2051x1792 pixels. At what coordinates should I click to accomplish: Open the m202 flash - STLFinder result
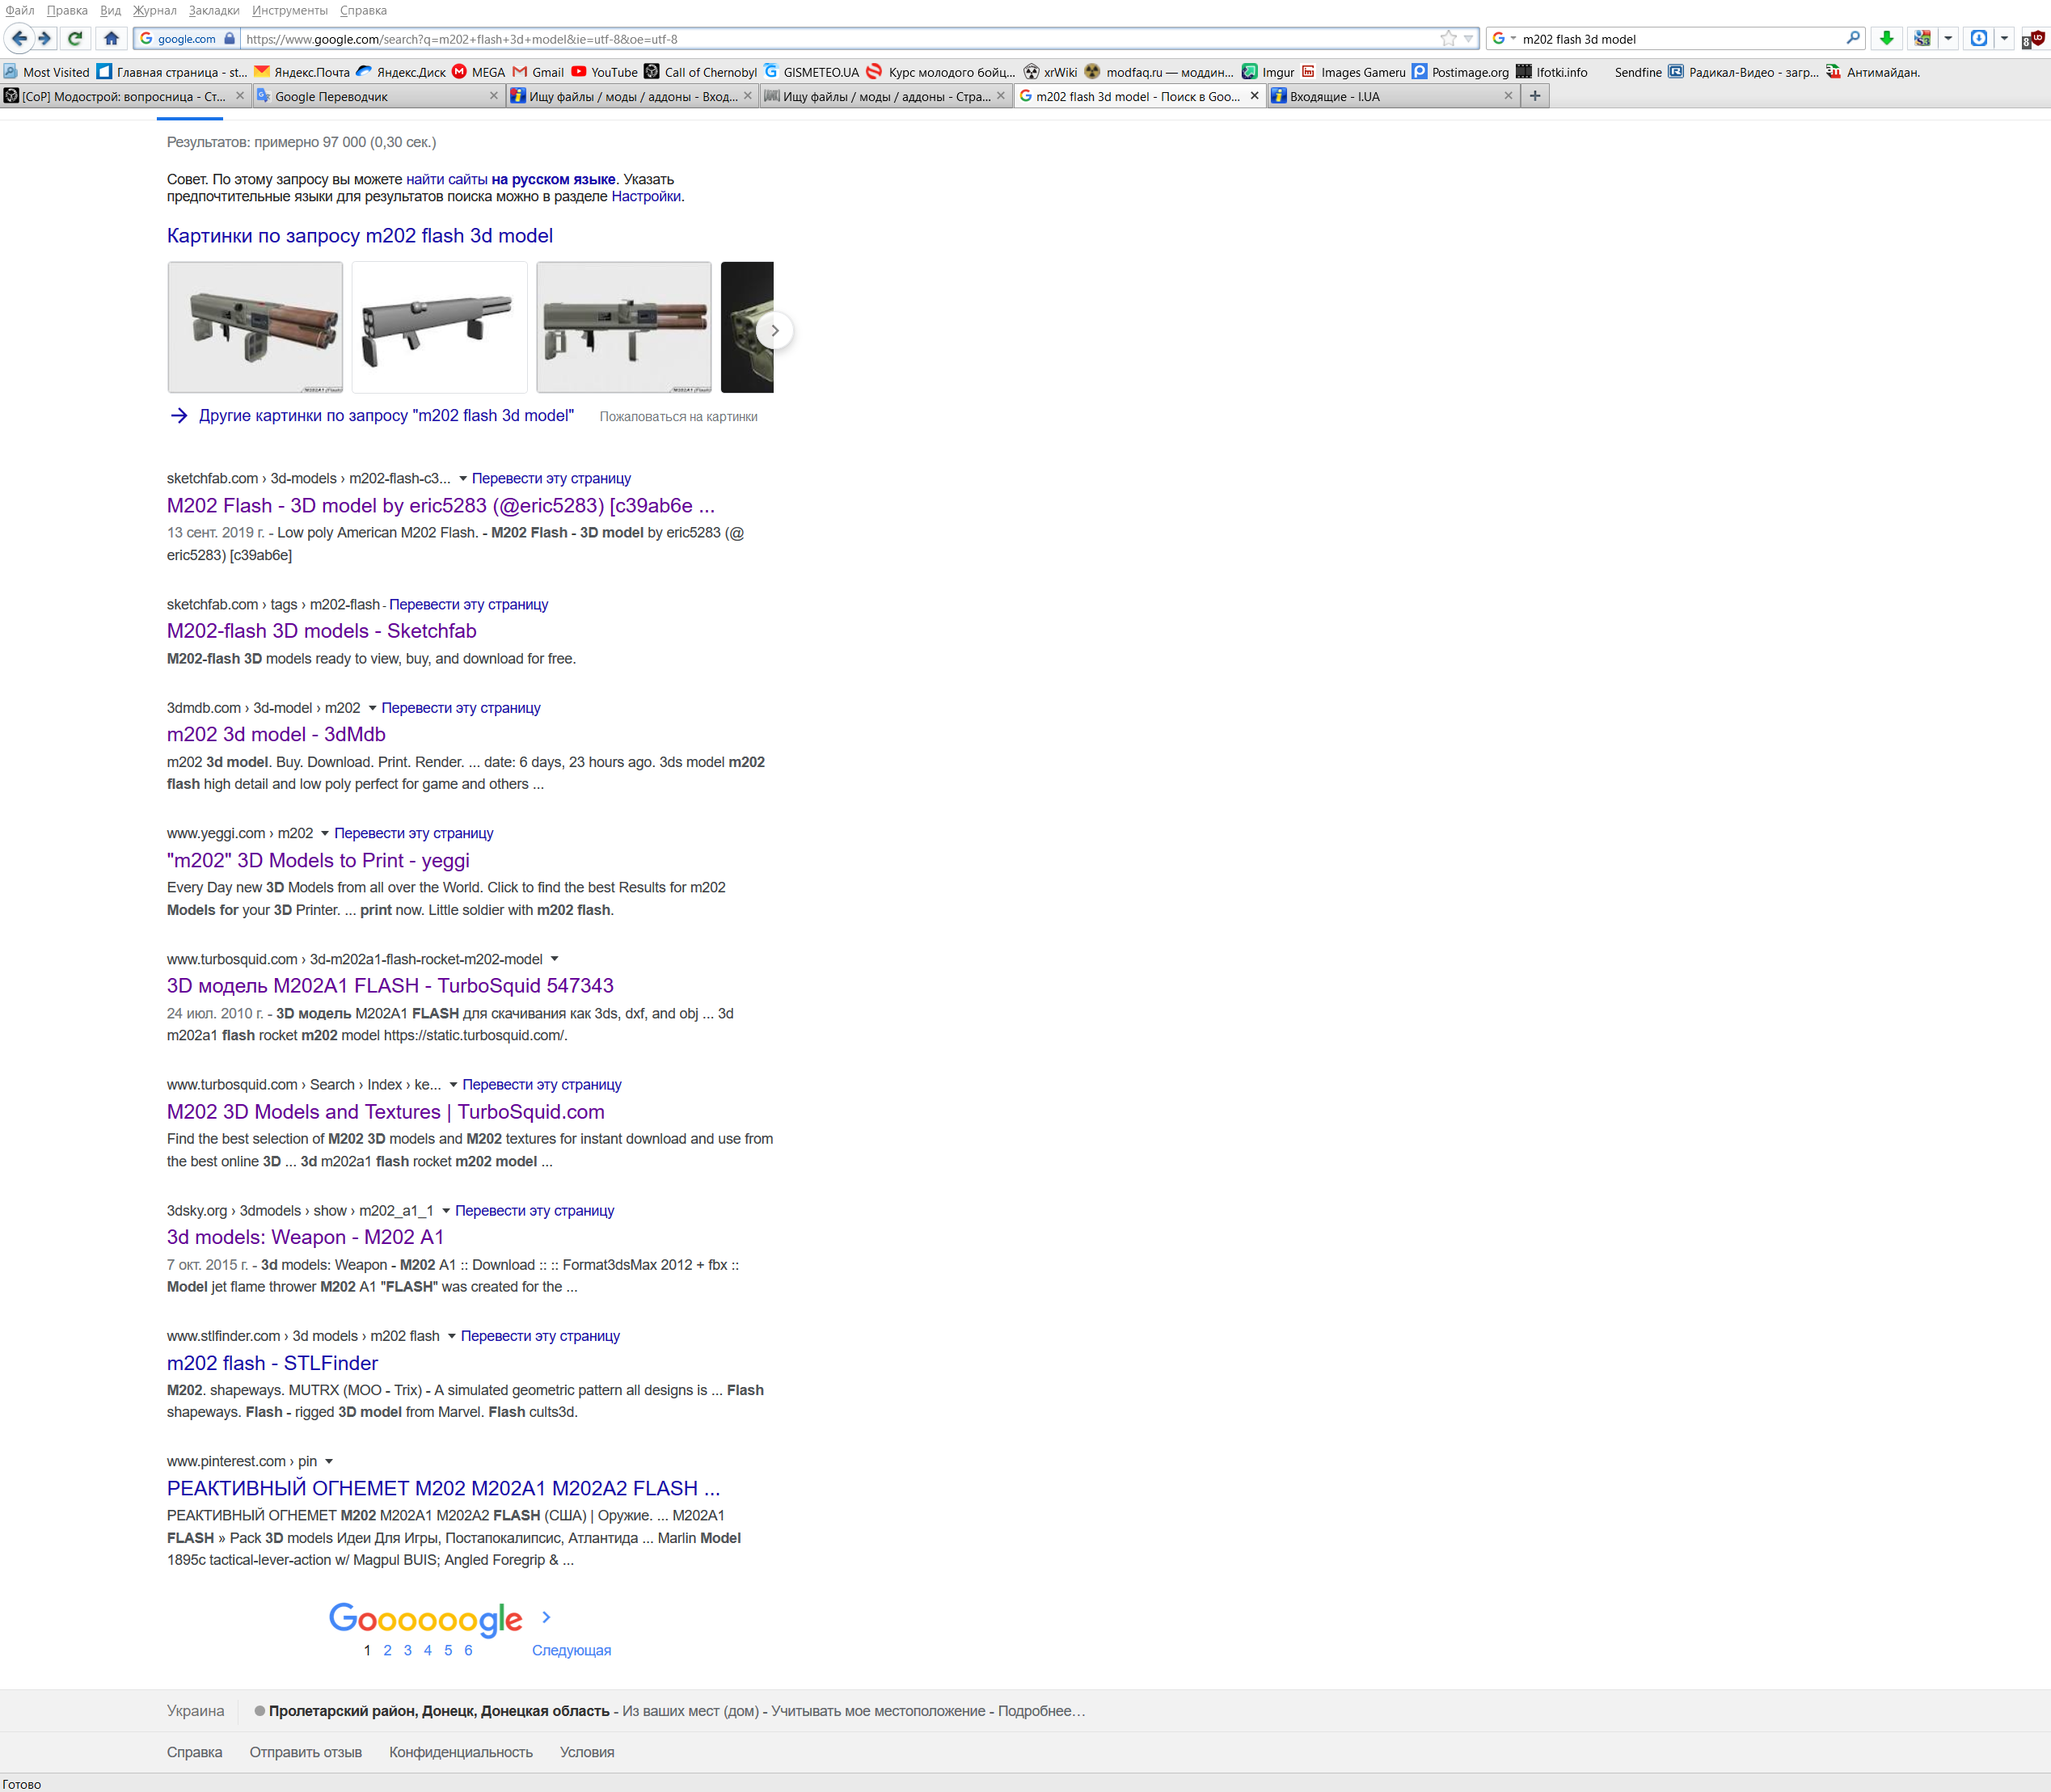pos(272,1364)
